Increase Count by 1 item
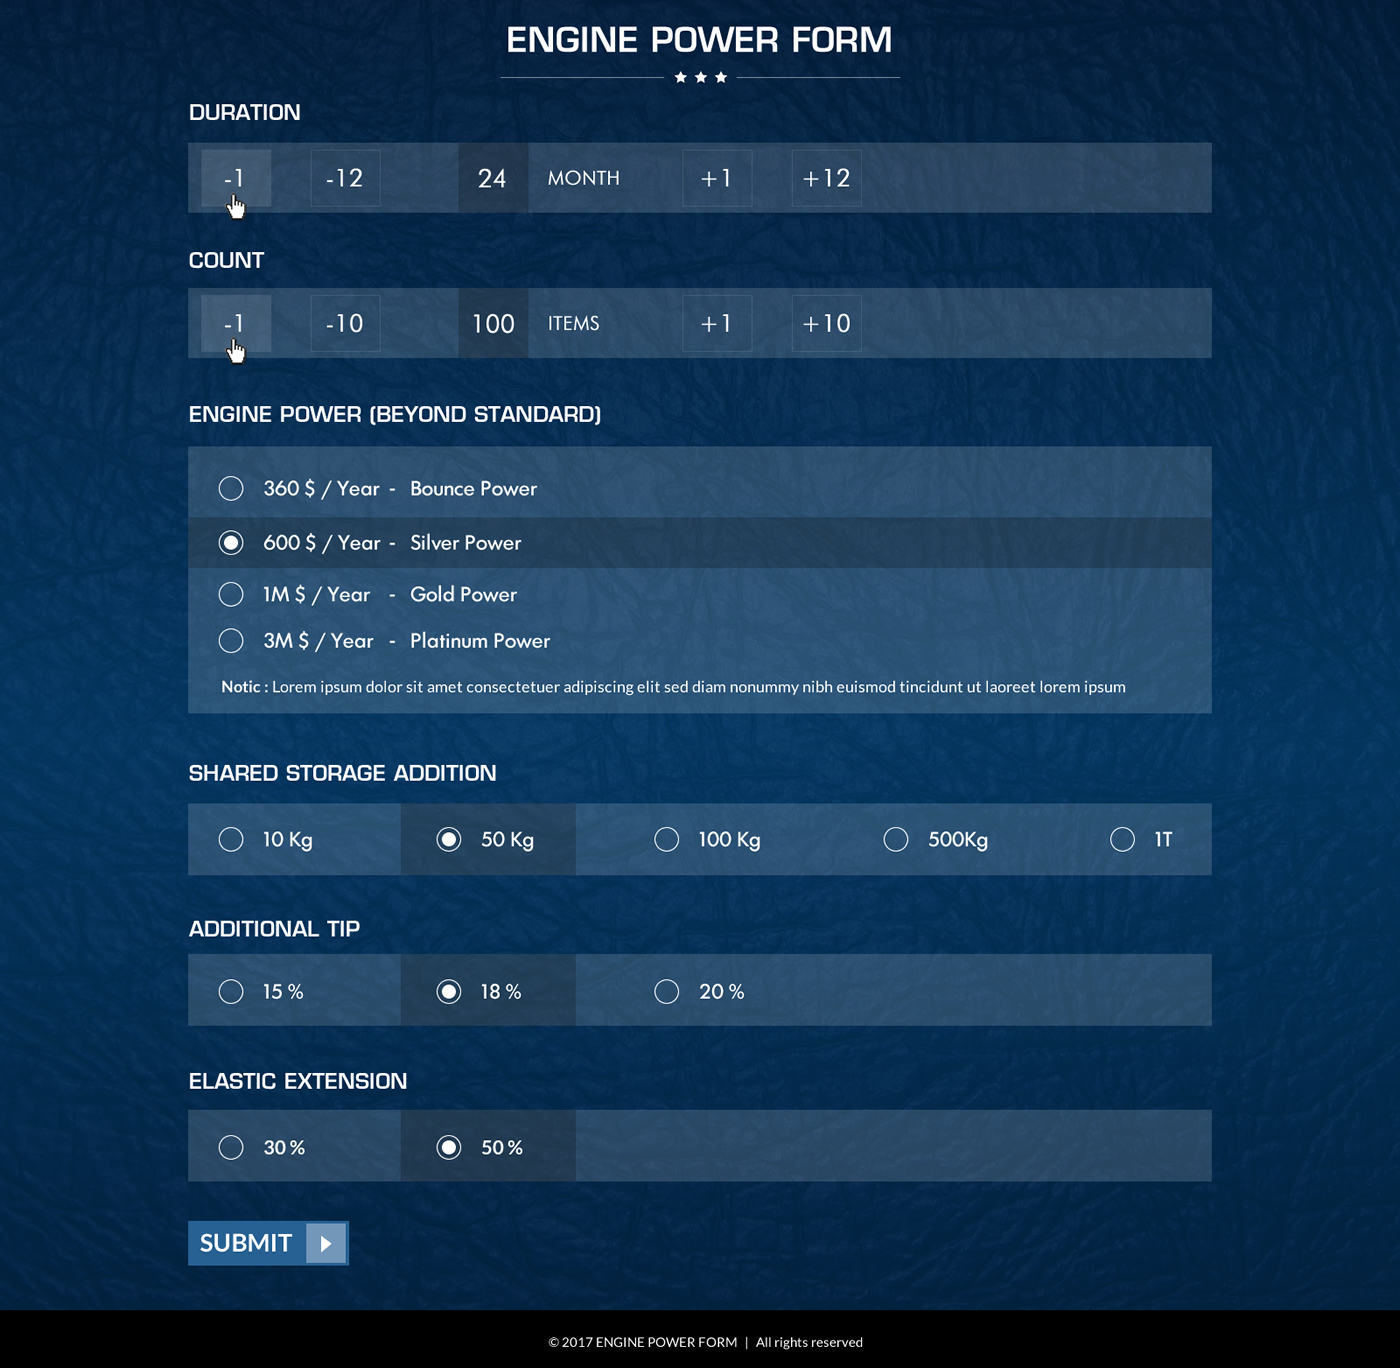The width and height of the screenshot is (1400, 1368). [x=717, y=323]
